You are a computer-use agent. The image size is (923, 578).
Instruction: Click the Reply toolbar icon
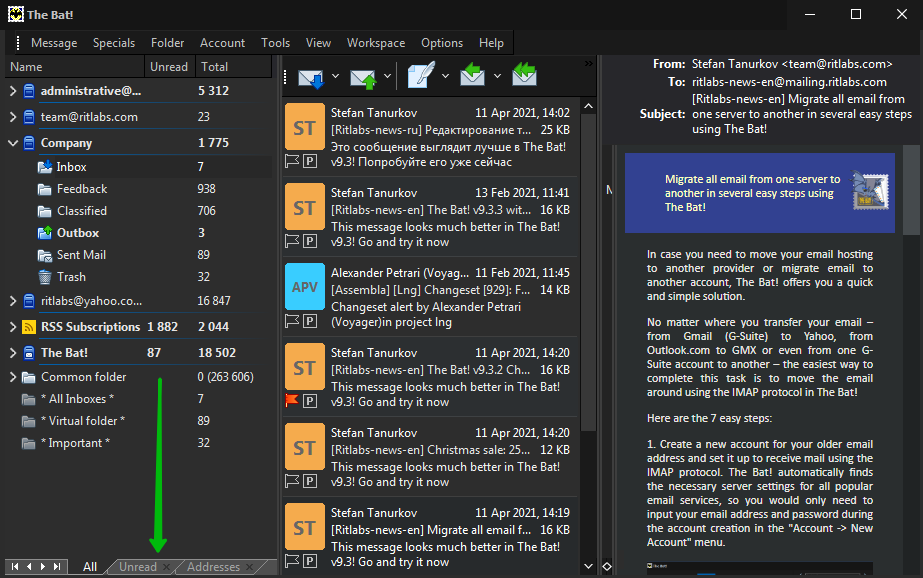(472, 75)
